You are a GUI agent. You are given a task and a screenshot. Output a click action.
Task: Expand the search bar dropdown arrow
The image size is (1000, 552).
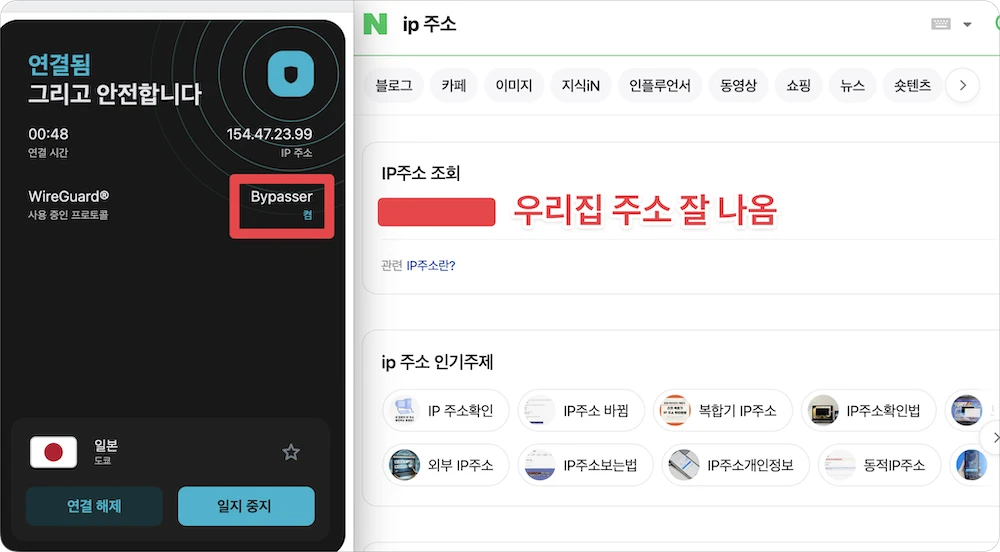[x=967, y=25]
